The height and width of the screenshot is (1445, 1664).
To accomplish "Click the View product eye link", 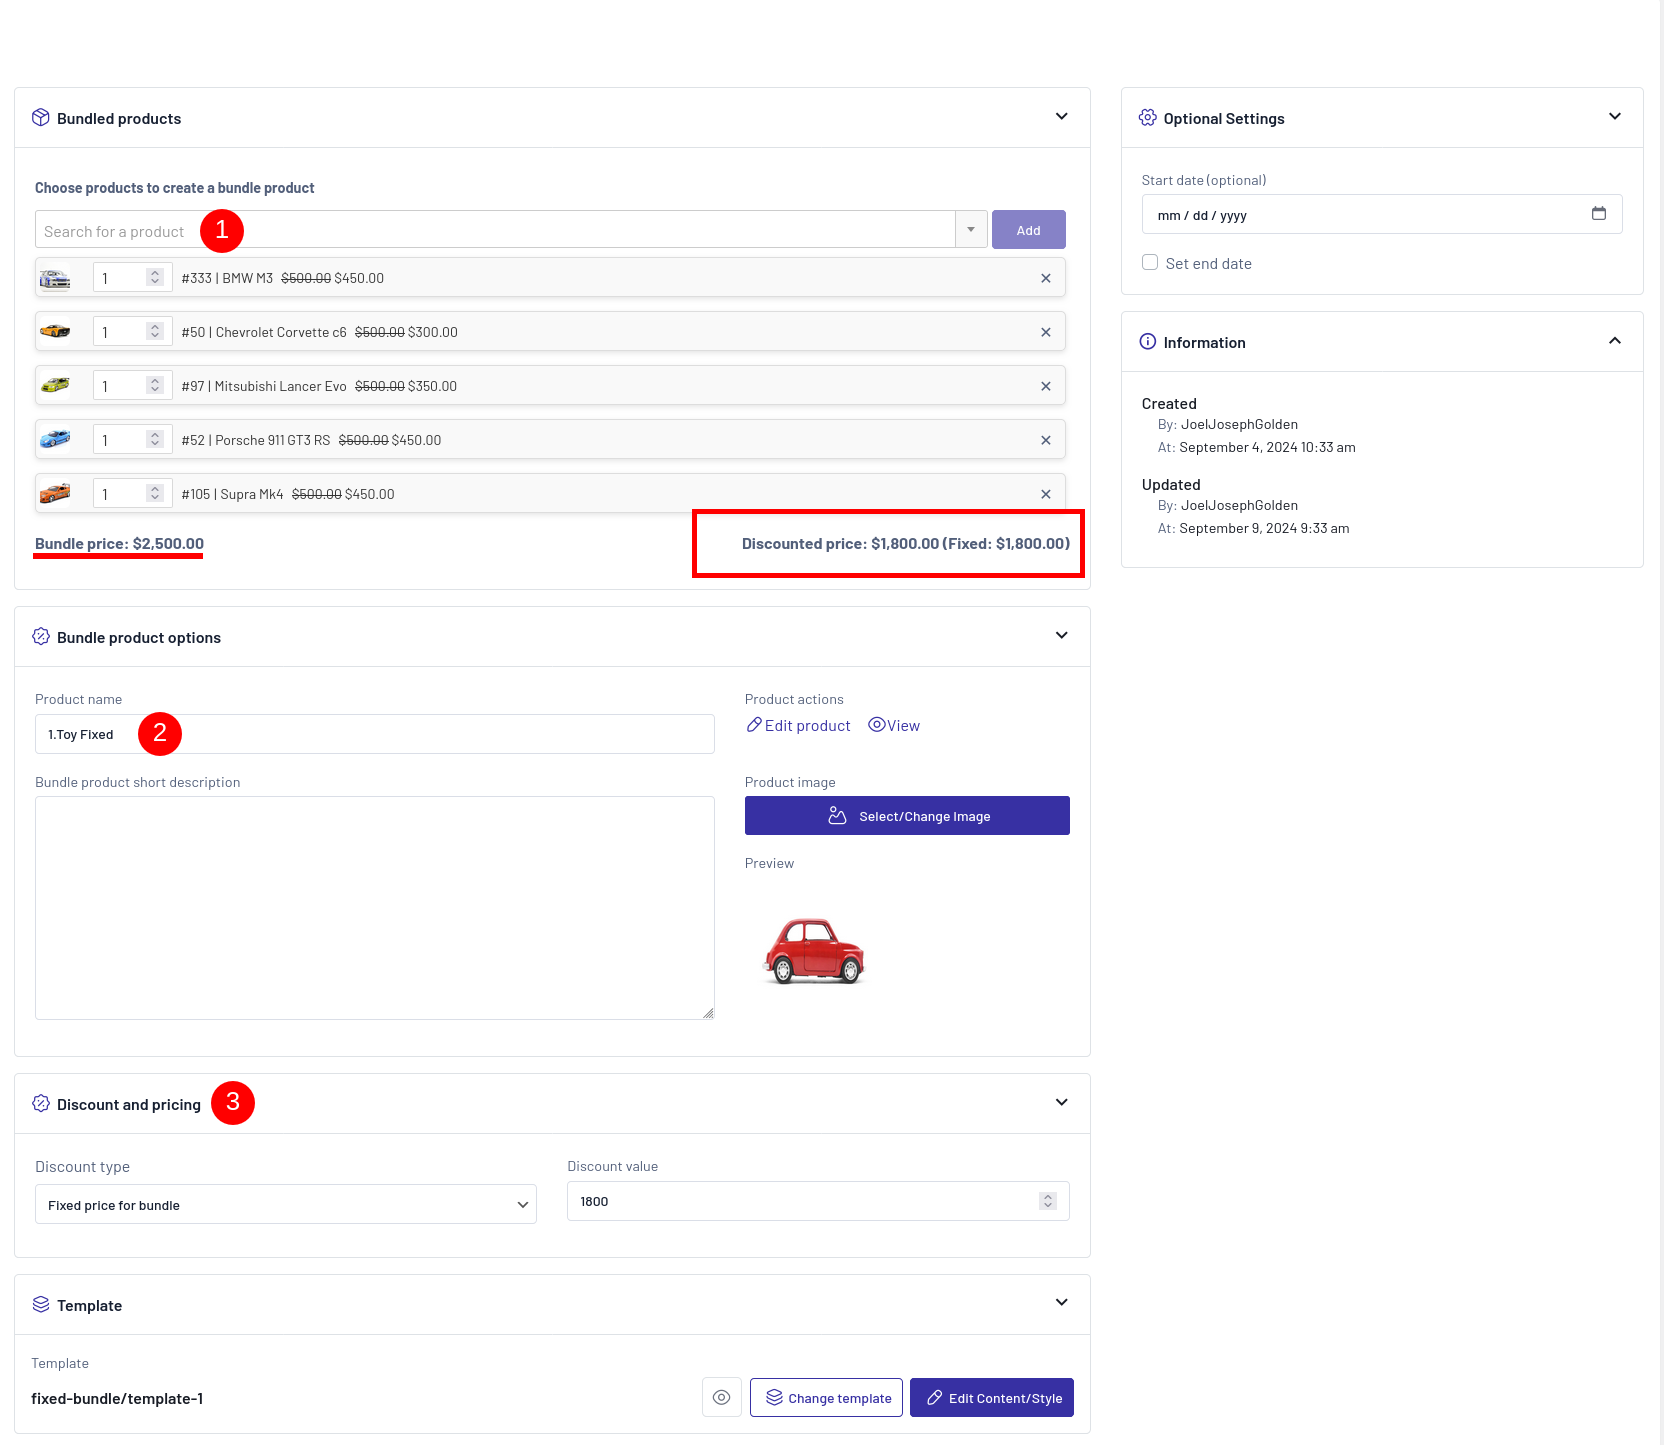I will pos(894,726).
